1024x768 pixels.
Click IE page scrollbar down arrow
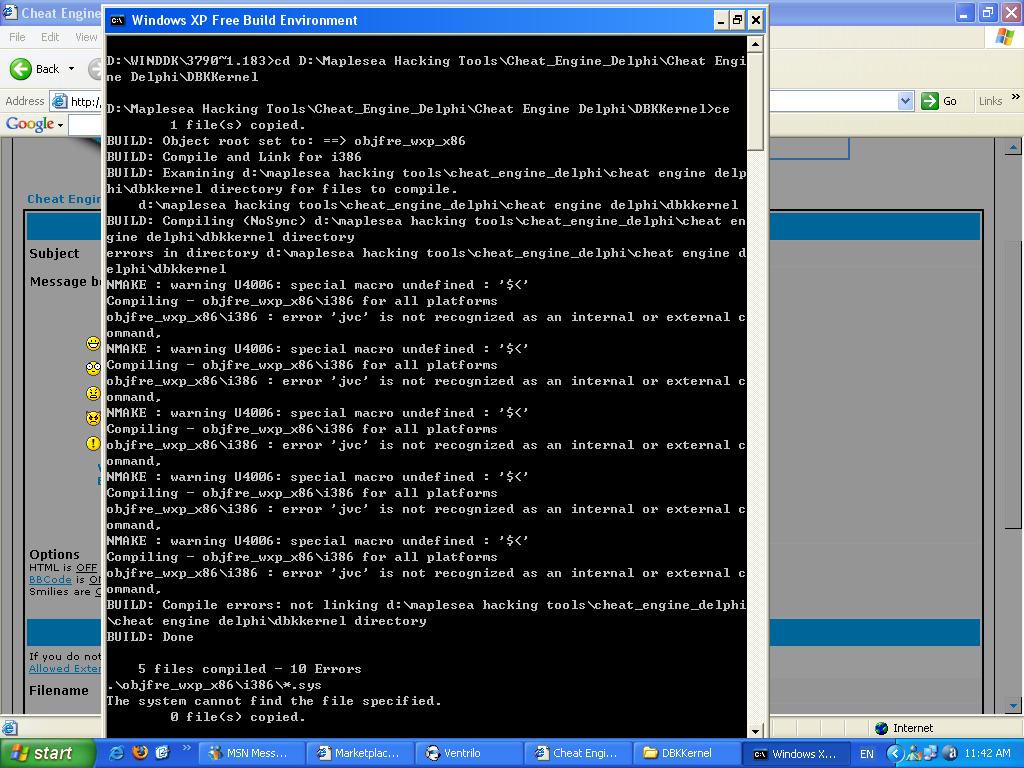click(1013, 705)
